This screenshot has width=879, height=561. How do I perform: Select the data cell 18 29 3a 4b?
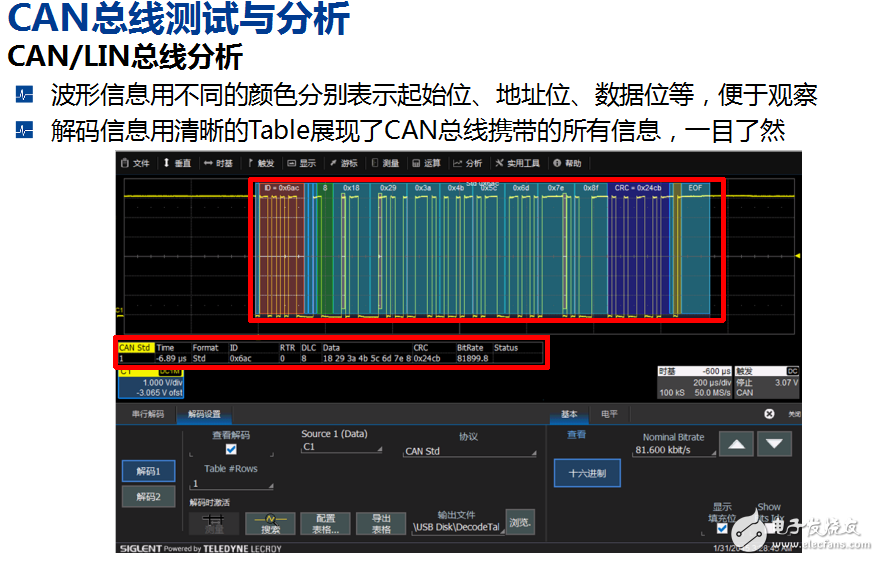click(x=367, y=359)
